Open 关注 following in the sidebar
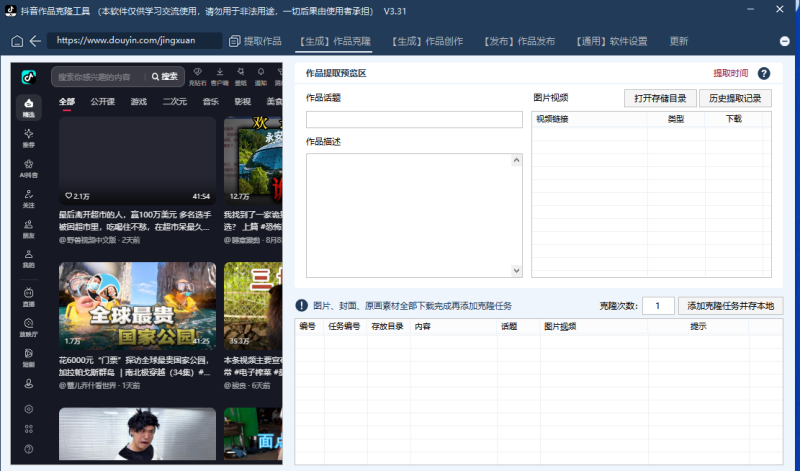This screenshot has height=471, width=800. click(29, 199)
